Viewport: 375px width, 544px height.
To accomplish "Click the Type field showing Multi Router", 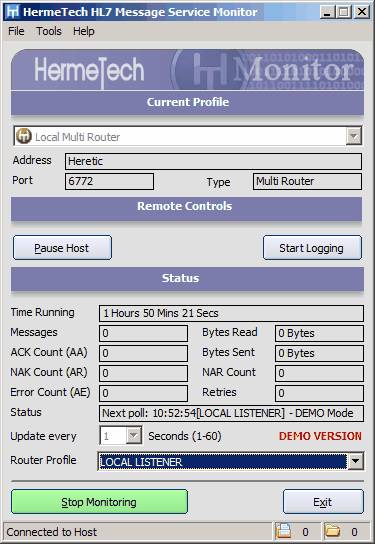I will click(307, 181).
